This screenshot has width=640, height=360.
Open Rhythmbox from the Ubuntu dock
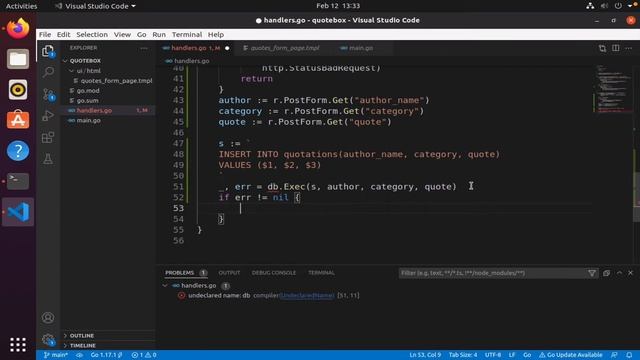pyautogui.click(x=18, y=90)
